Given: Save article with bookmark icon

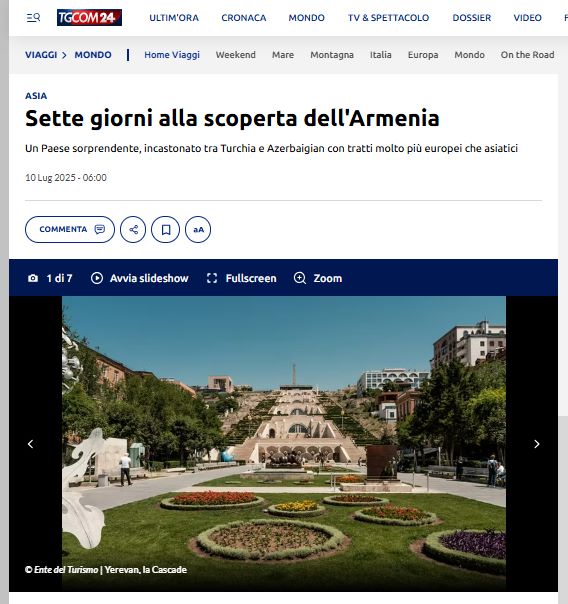Looking at the screenshot, I should [166, 230].
